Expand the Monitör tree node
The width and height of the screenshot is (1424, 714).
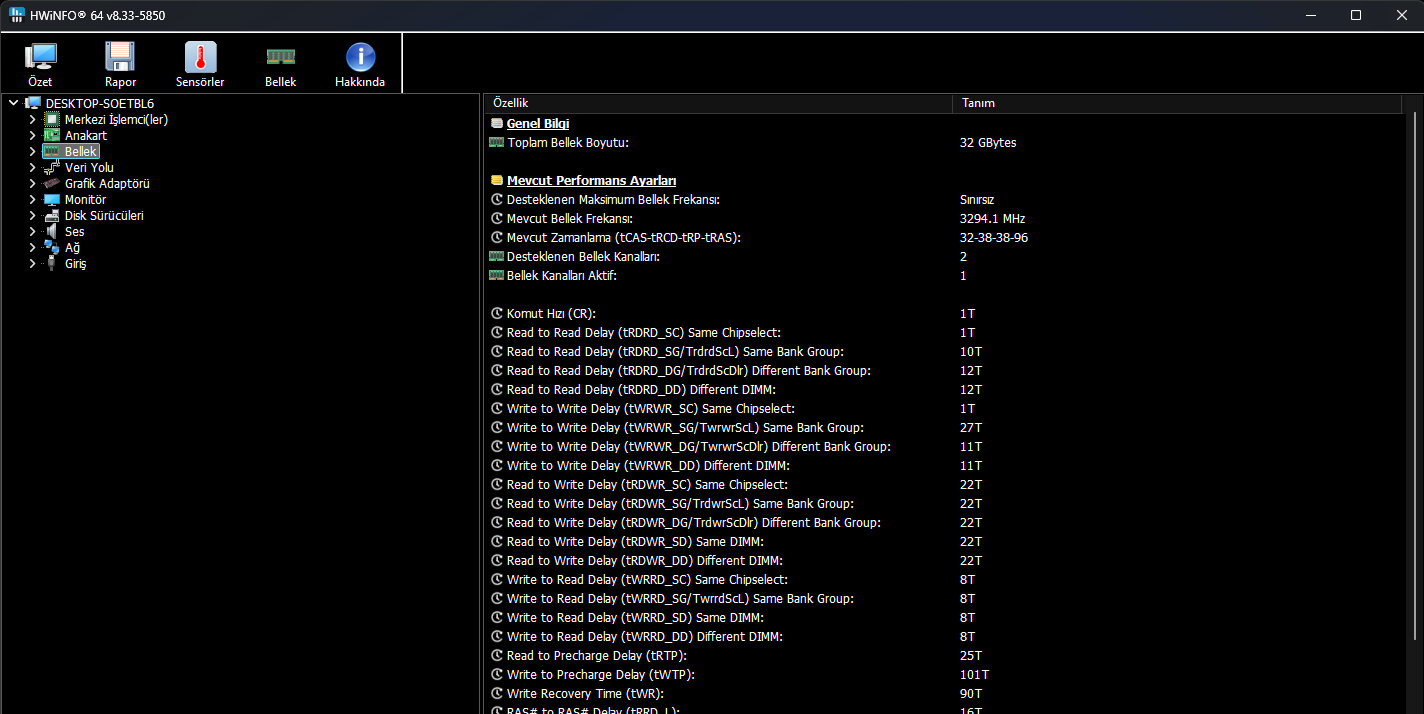tap(32, 199)
